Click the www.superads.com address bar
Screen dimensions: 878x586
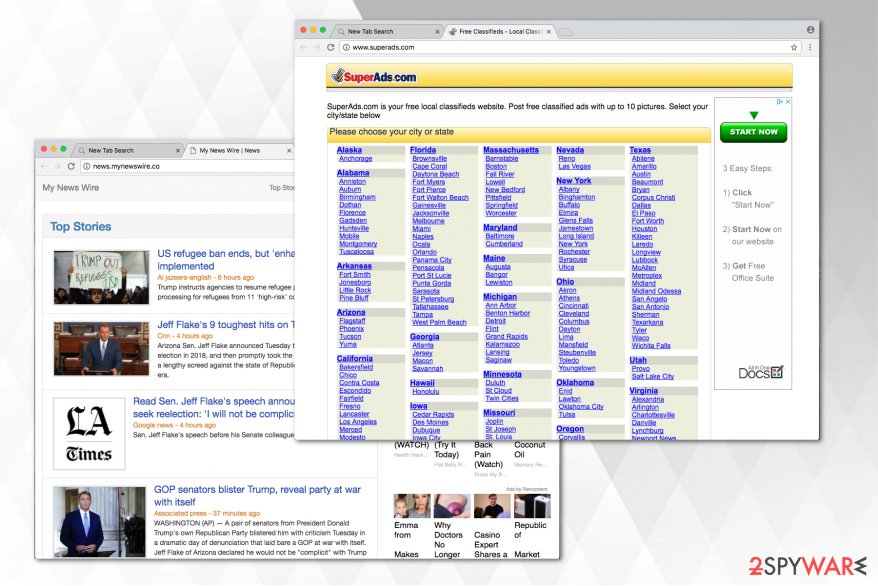(568, 48)
